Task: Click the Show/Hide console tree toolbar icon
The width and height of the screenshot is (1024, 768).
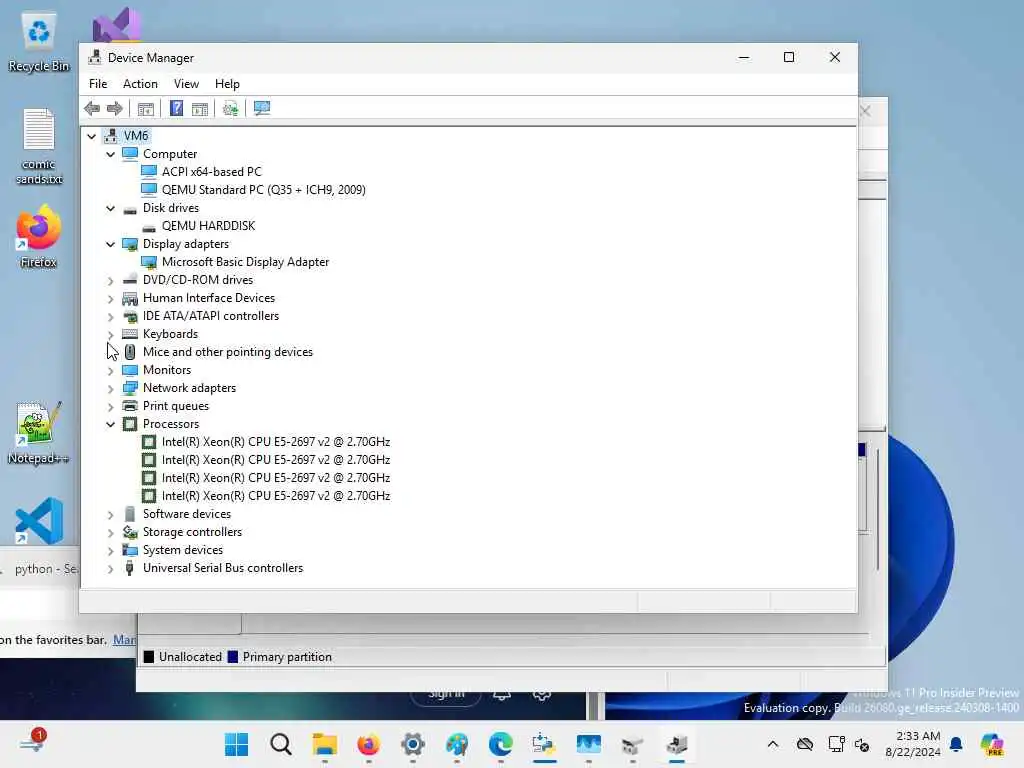Action: point(146,108)
